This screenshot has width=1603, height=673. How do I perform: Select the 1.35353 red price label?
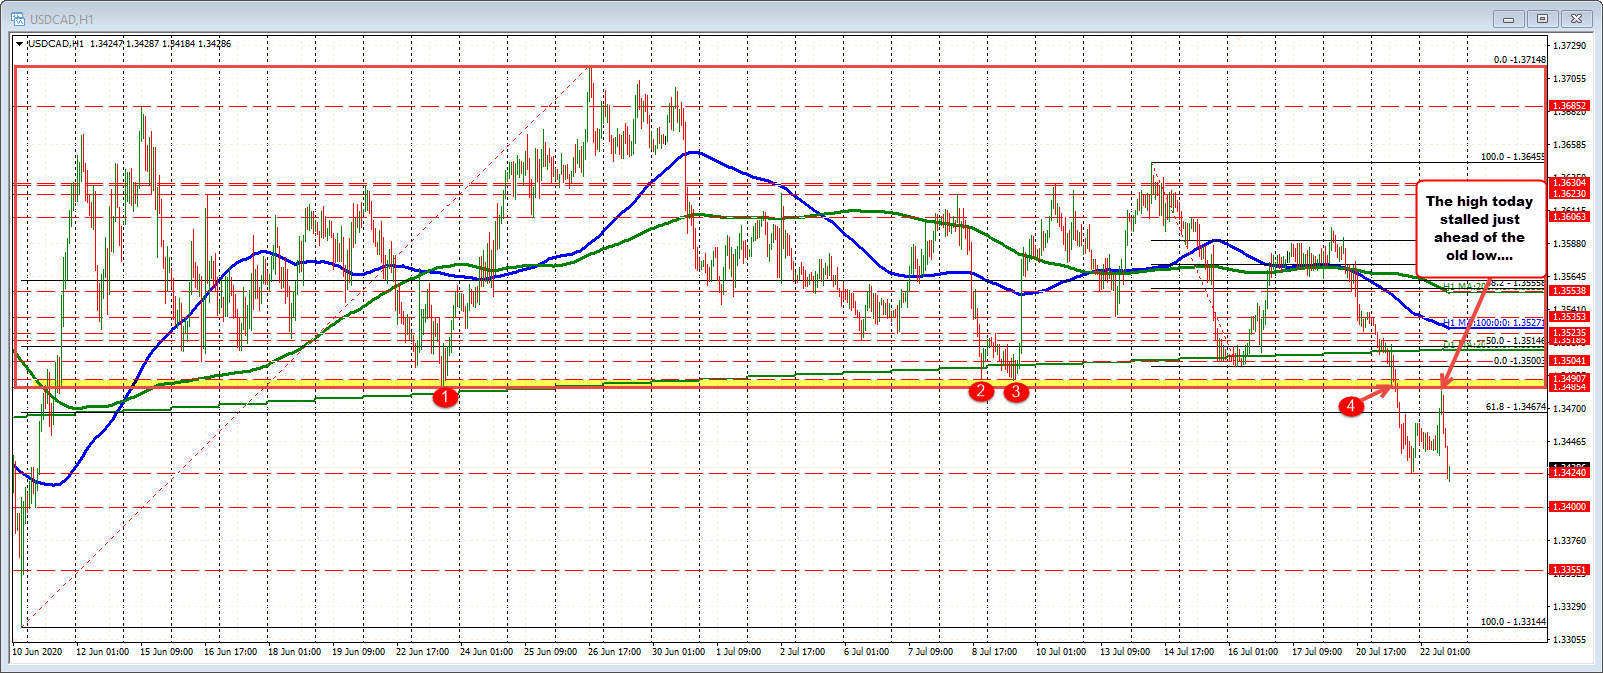pos(1569,316)
